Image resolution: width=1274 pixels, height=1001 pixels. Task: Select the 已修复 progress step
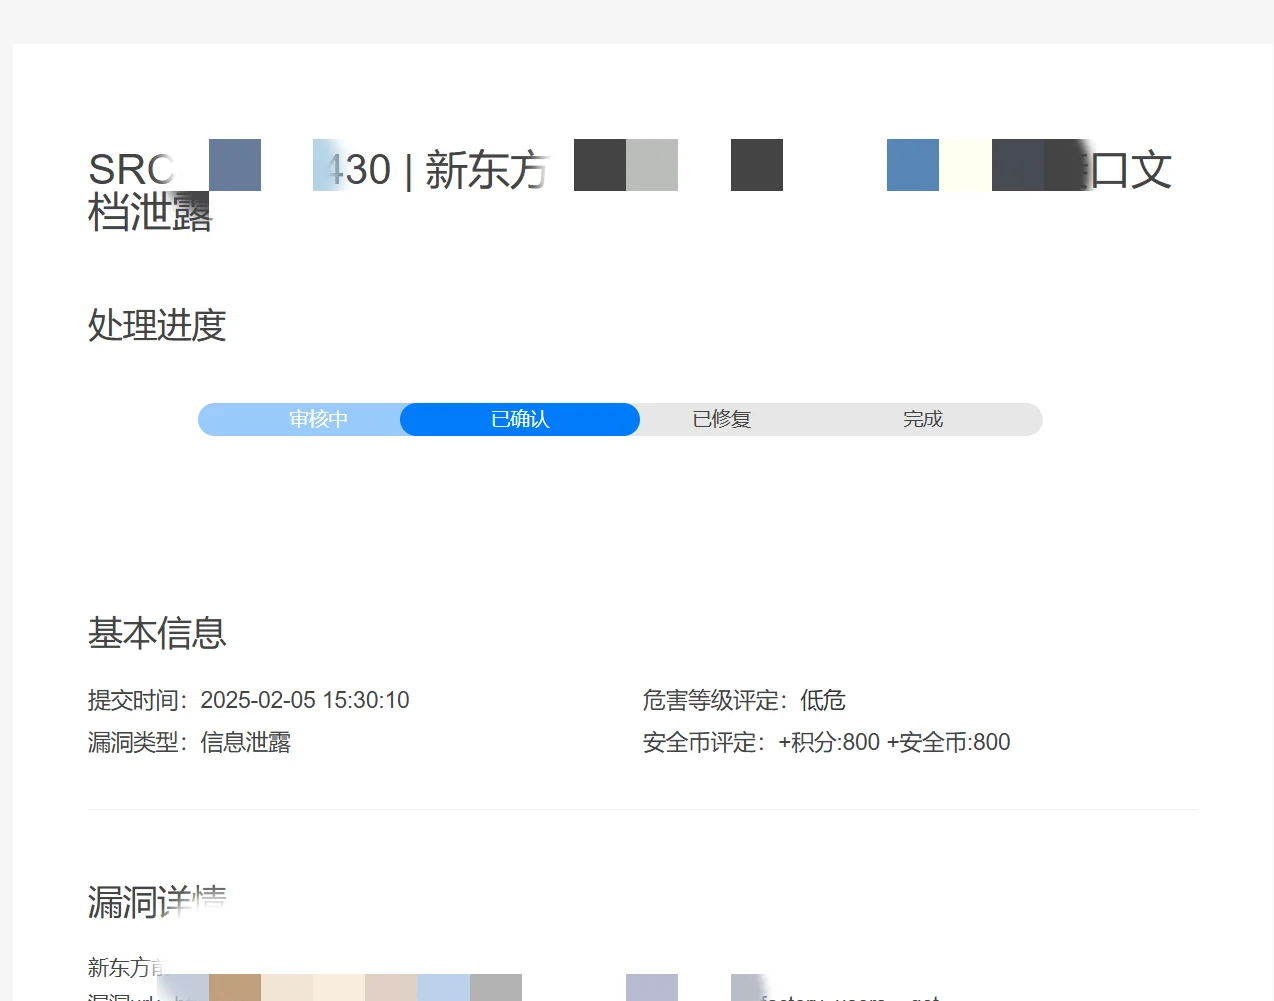click(719, 419)
